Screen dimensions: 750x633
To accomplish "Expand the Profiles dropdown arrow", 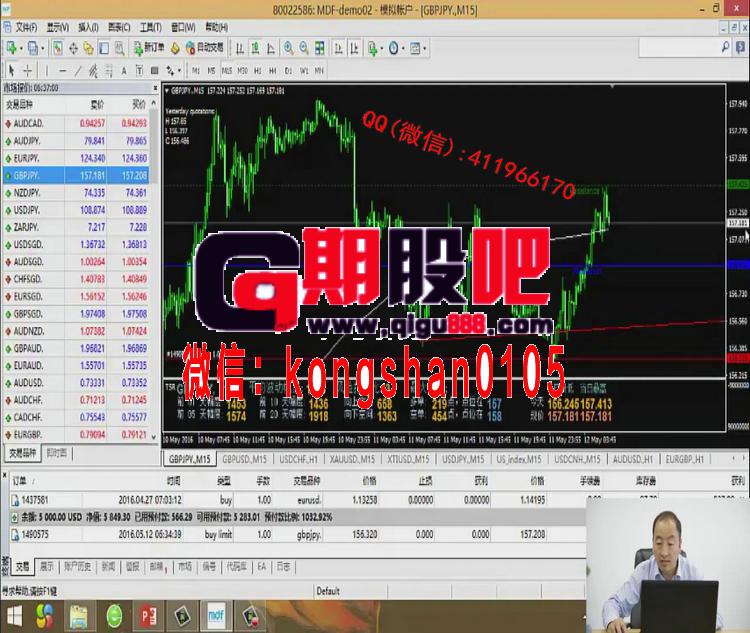I will click(43, 48).
